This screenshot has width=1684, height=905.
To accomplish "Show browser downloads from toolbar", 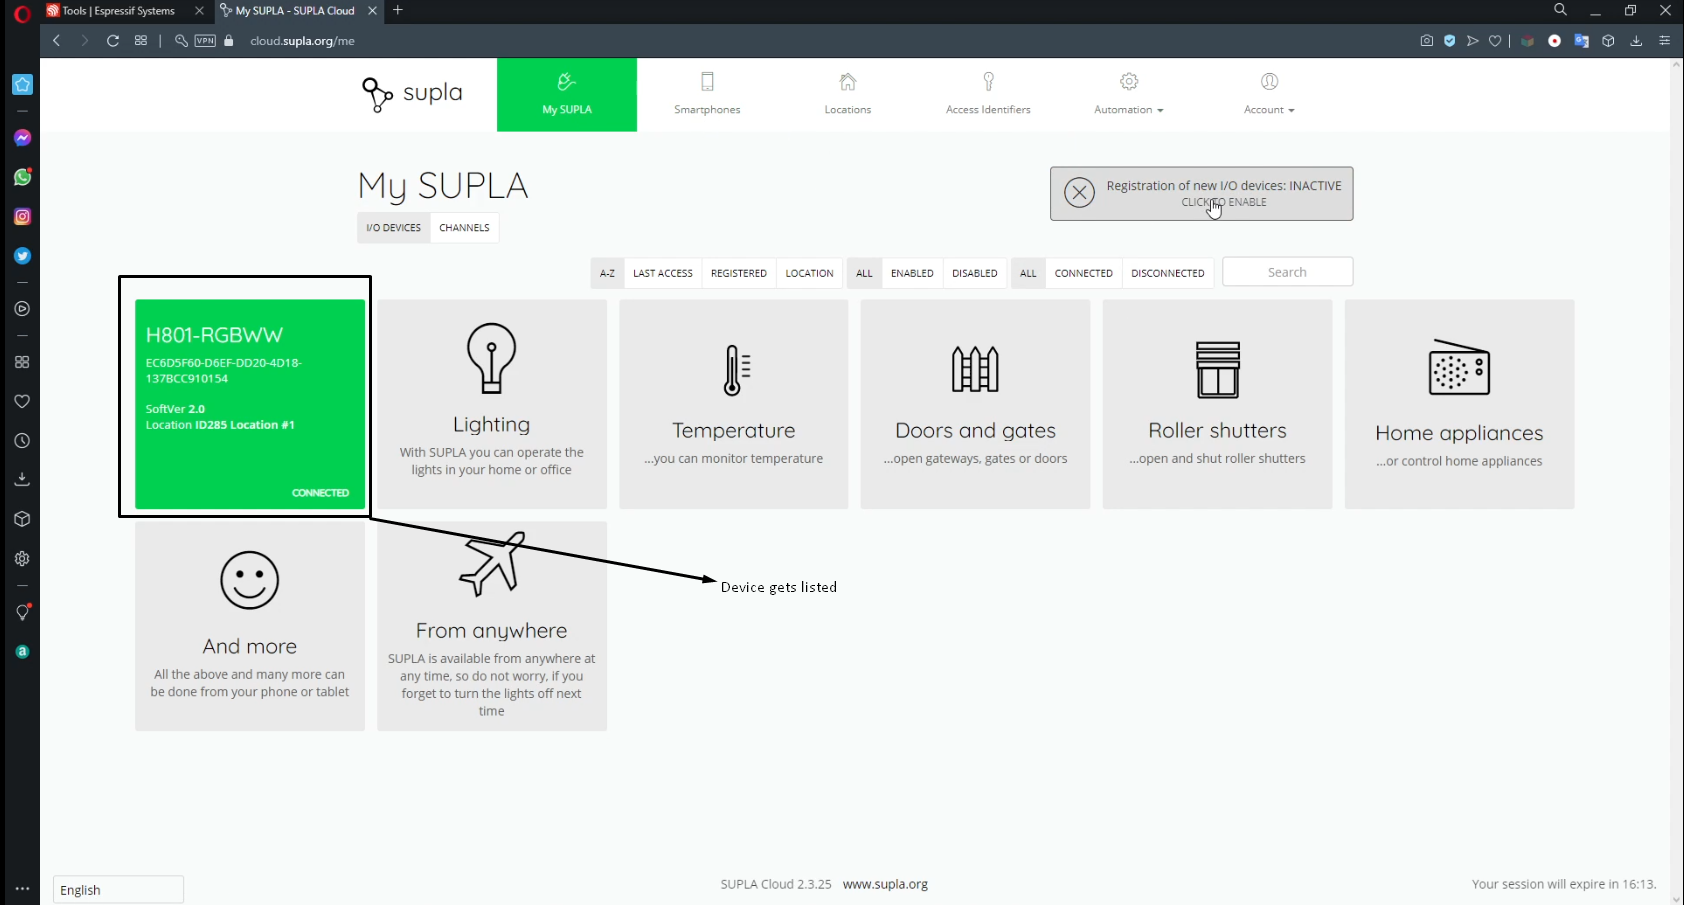I will (x=1636, y=41).
